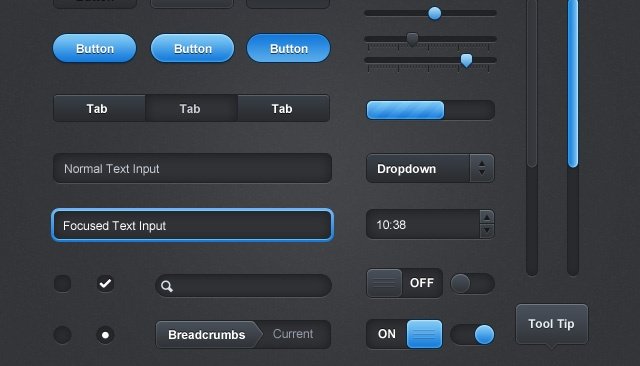Image resolution: width=640 pixels, height=366 pixels.
Task: Click the checkmark icon checkbox
Action: [x=105, y=283]
